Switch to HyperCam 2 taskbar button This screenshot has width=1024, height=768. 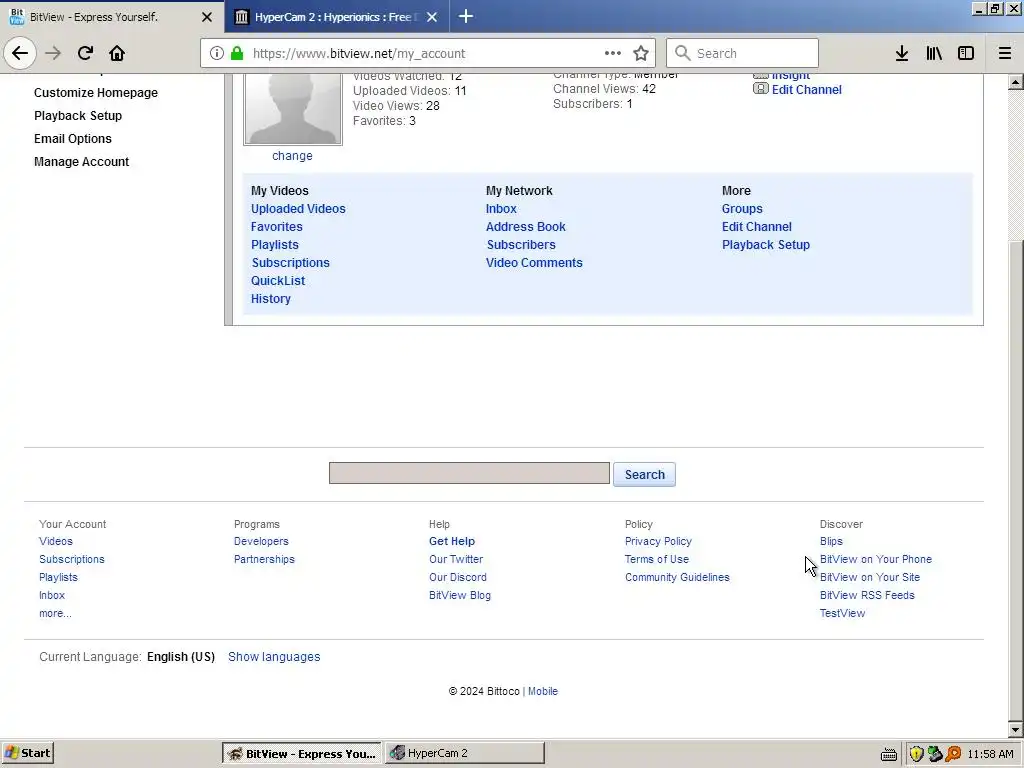(x=464, y=753)
